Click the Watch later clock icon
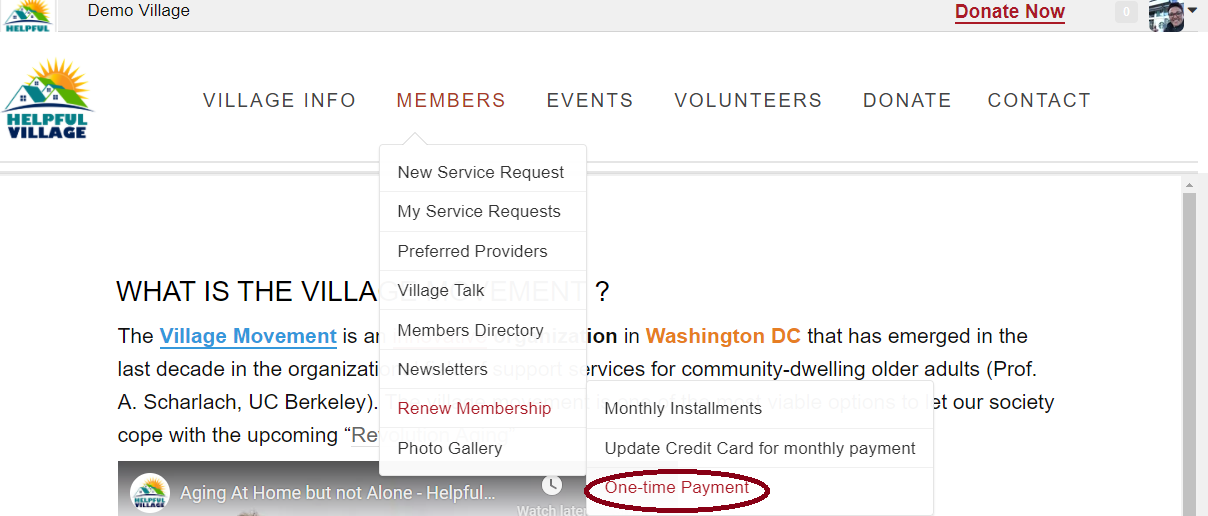The height and width of the screenshot is (516, 1208). point(552,485)
